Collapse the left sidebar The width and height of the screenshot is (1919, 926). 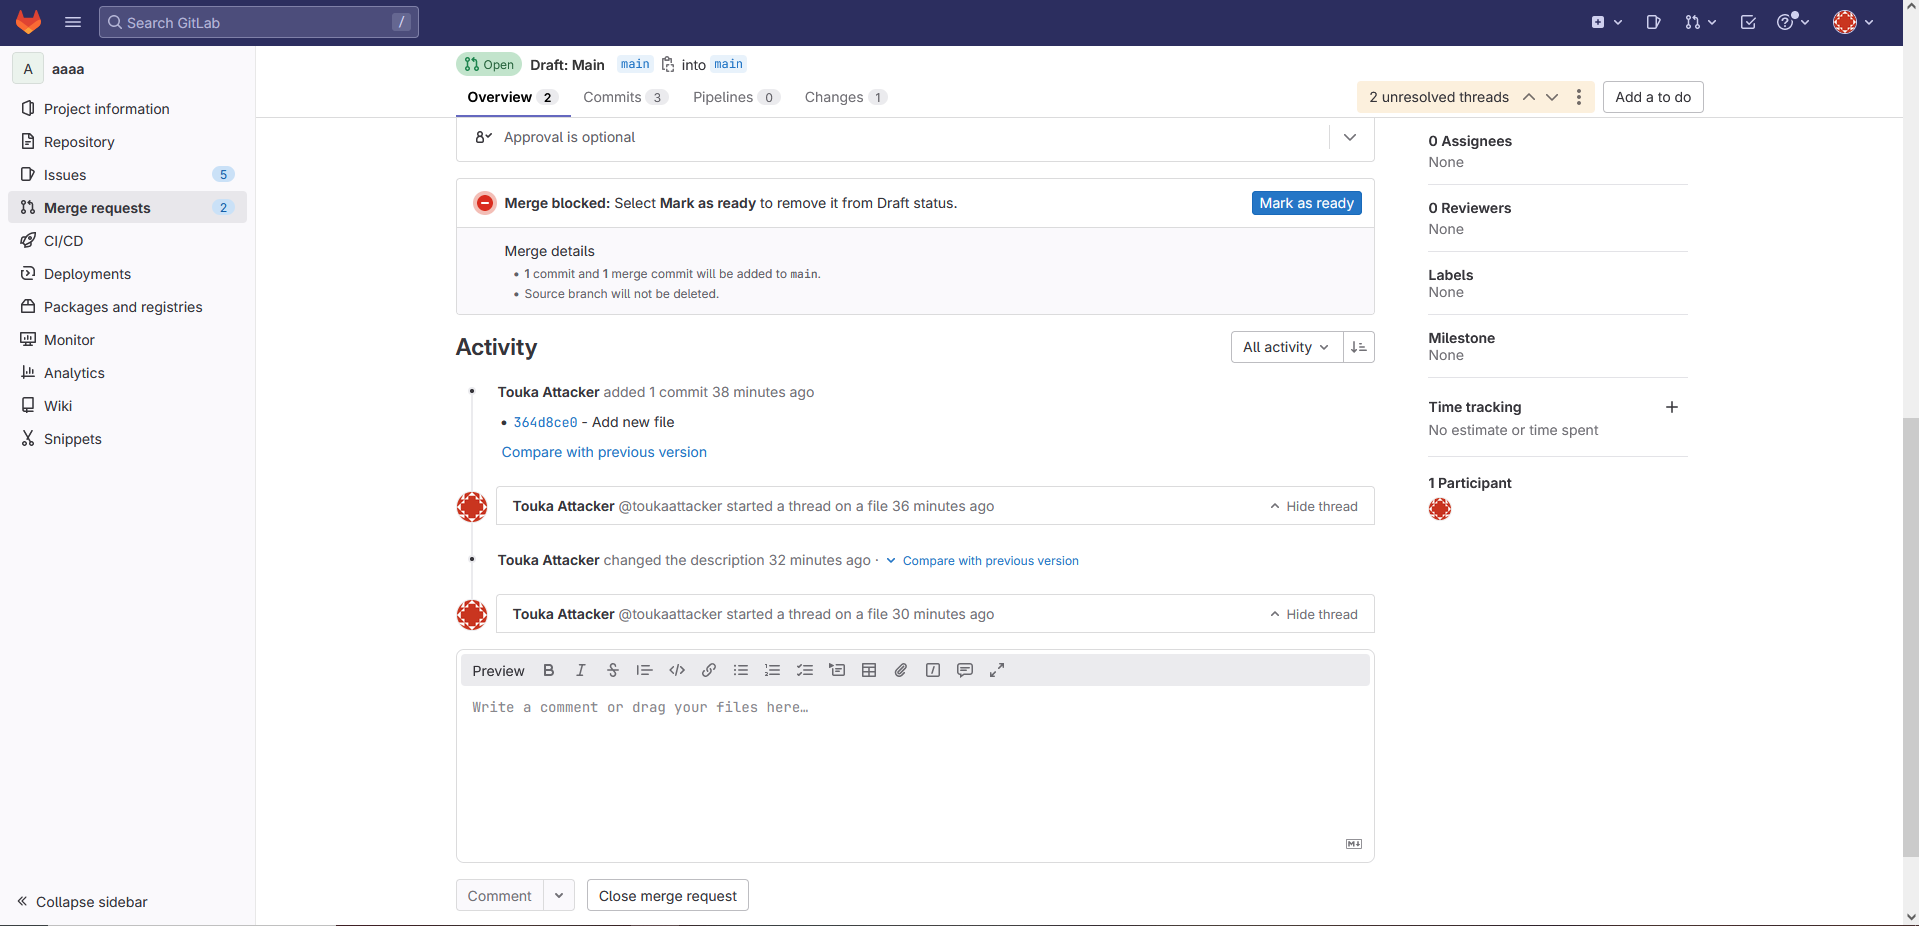click(x=82, y=902)
